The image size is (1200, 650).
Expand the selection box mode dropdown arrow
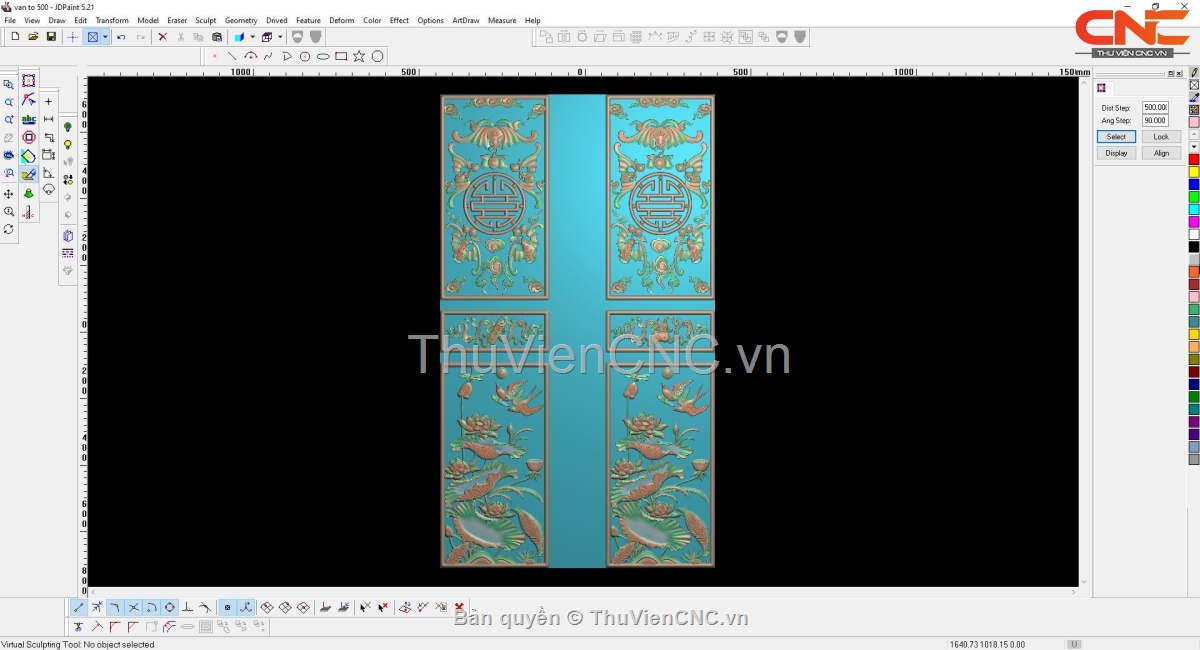click(105, 37)
